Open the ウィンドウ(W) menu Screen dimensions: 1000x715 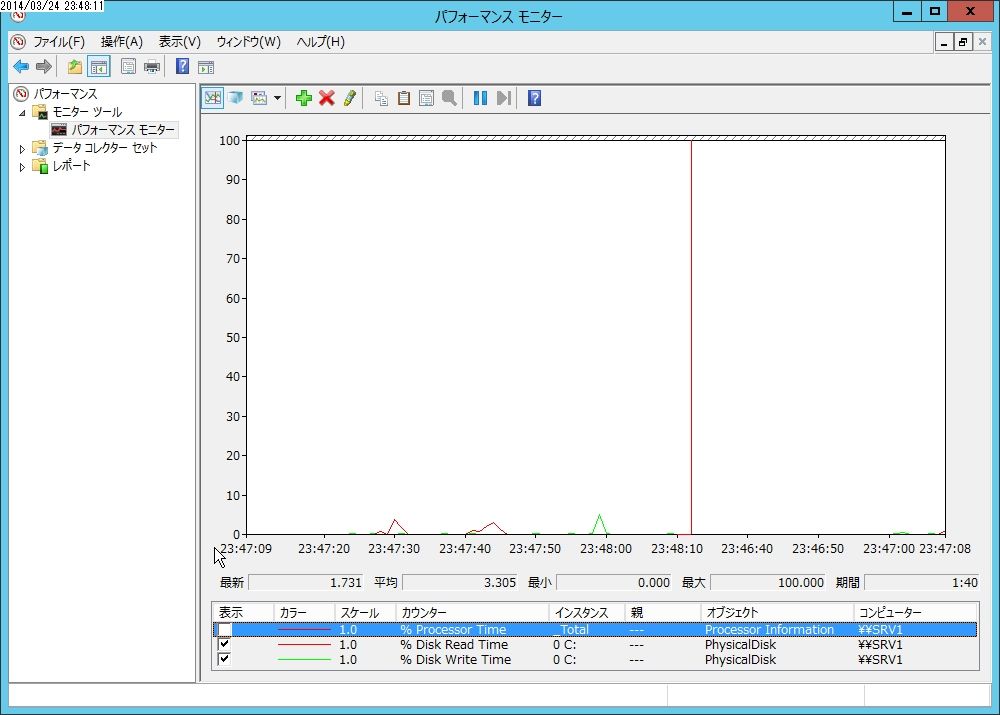249,42
